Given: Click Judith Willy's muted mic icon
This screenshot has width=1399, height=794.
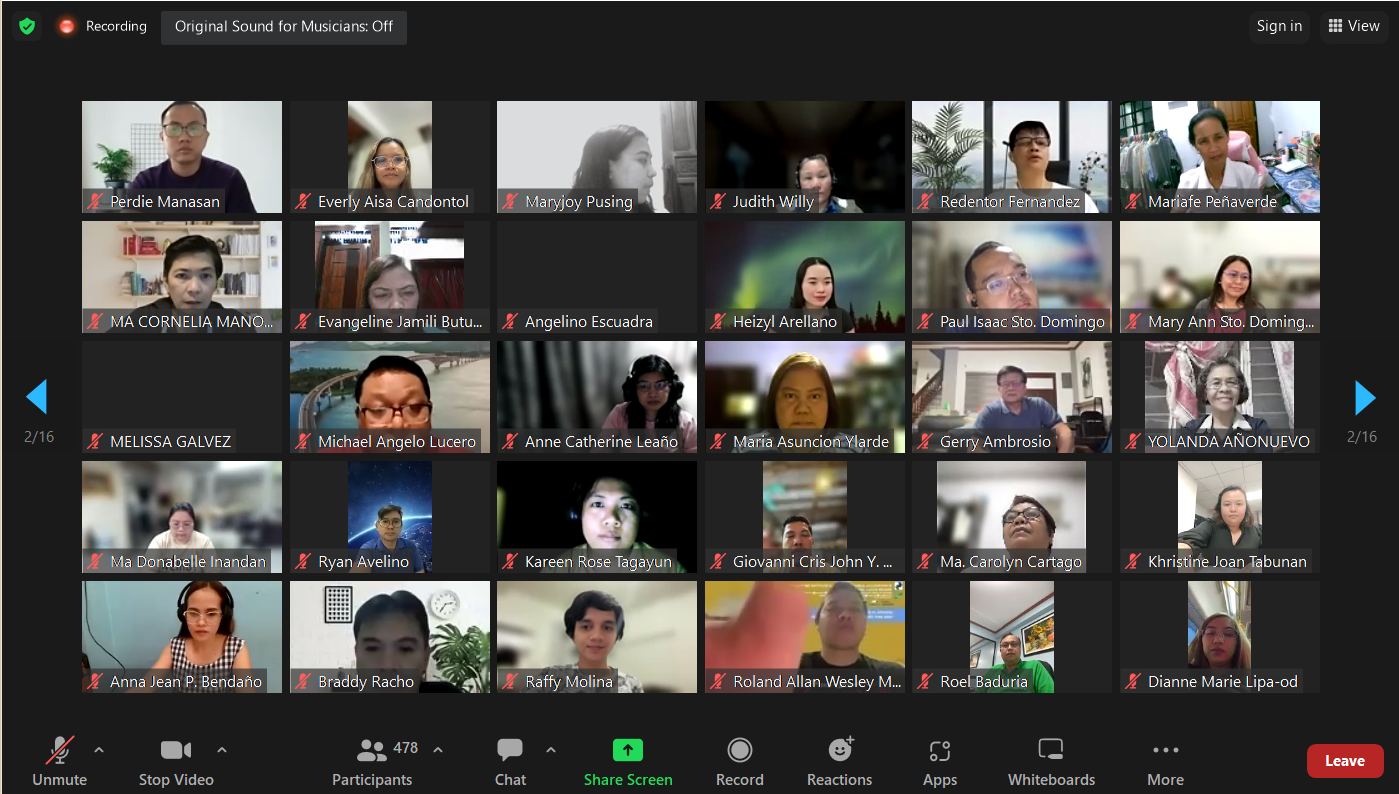Looking at the screenshot, I should coord(718,201).
